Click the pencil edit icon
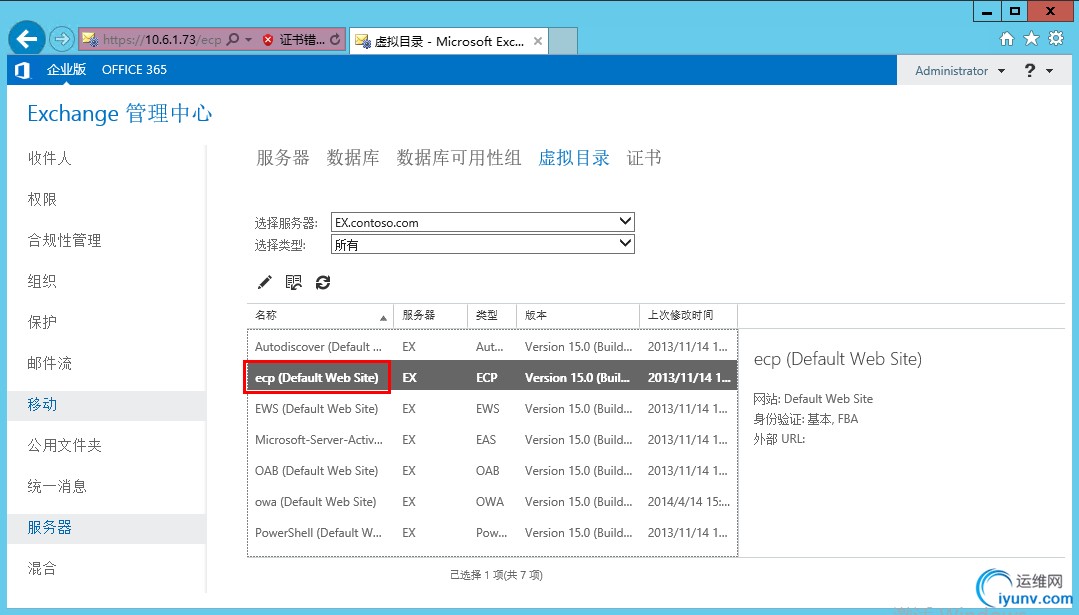Viewport: 1079px width, 615px height. click(264, 282)
